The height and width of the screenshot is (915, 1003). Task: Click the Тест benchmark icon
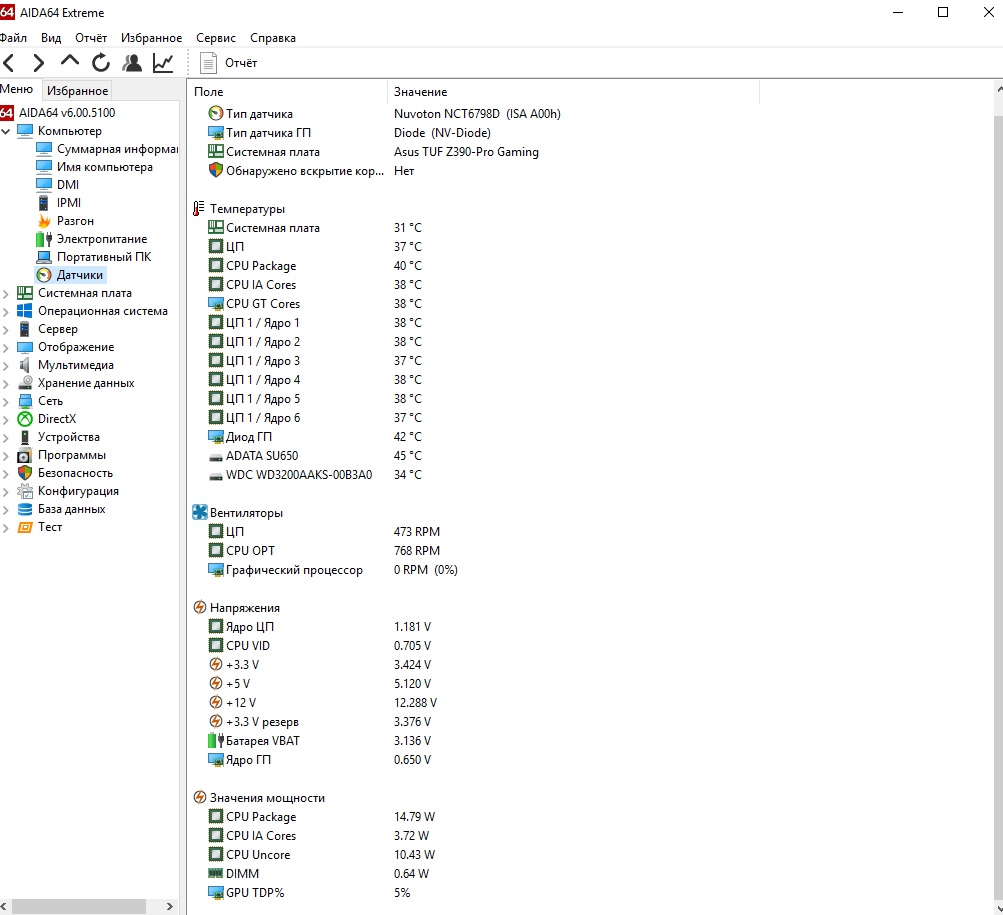click(x=25, y=527)
